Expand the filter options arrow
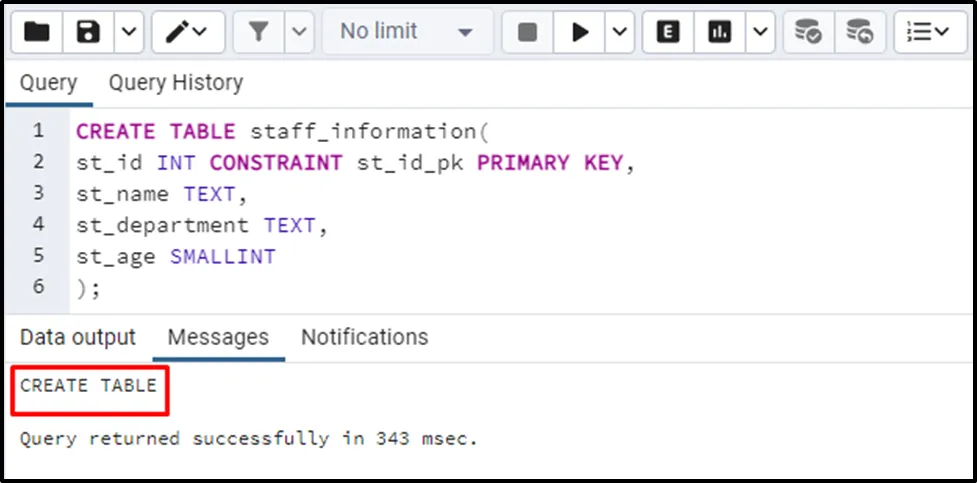977x483 pixels. [x=298, y=33]
